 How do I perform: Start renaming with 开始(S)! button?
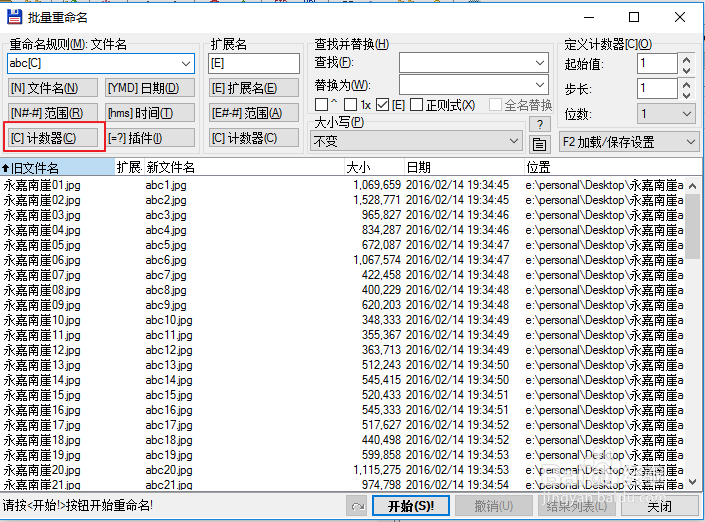click(x=411, y=506)
